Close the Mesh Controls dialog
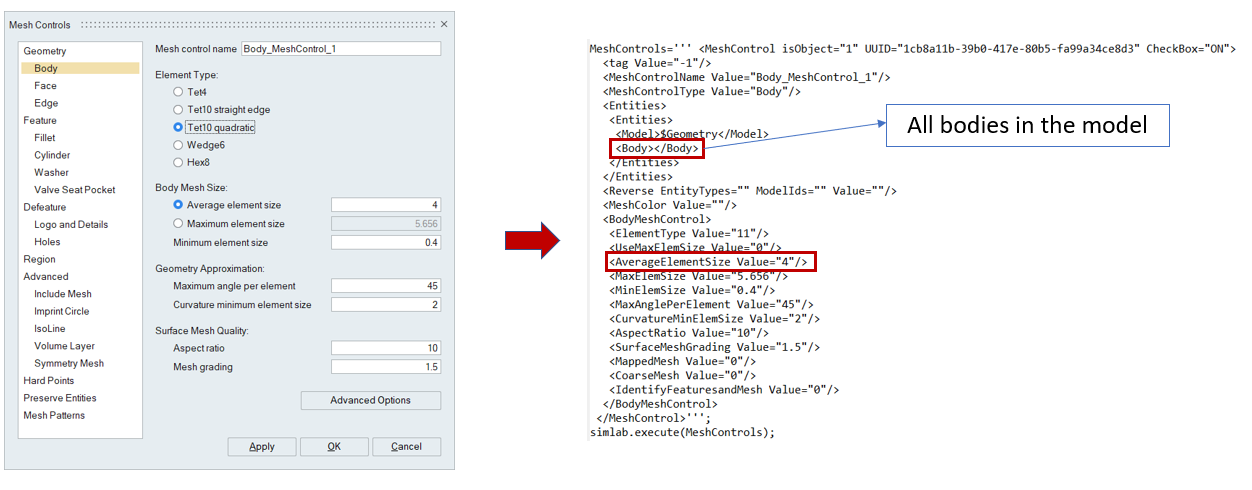The image size is (1252, 490). (444, 24)
